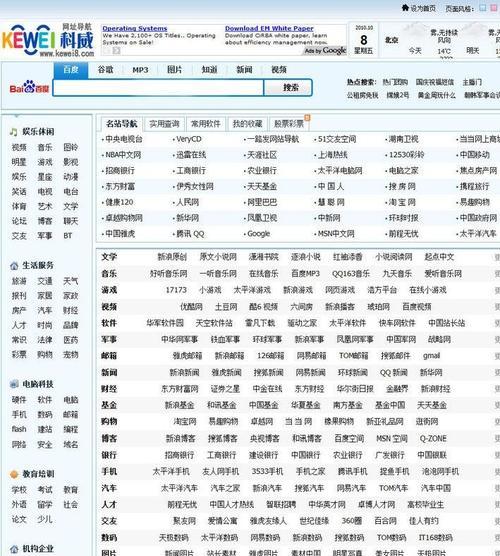Open the 淘 宝 网 link in 名站导航
This screenshot has width=500, height=556.
coord(402,202)
